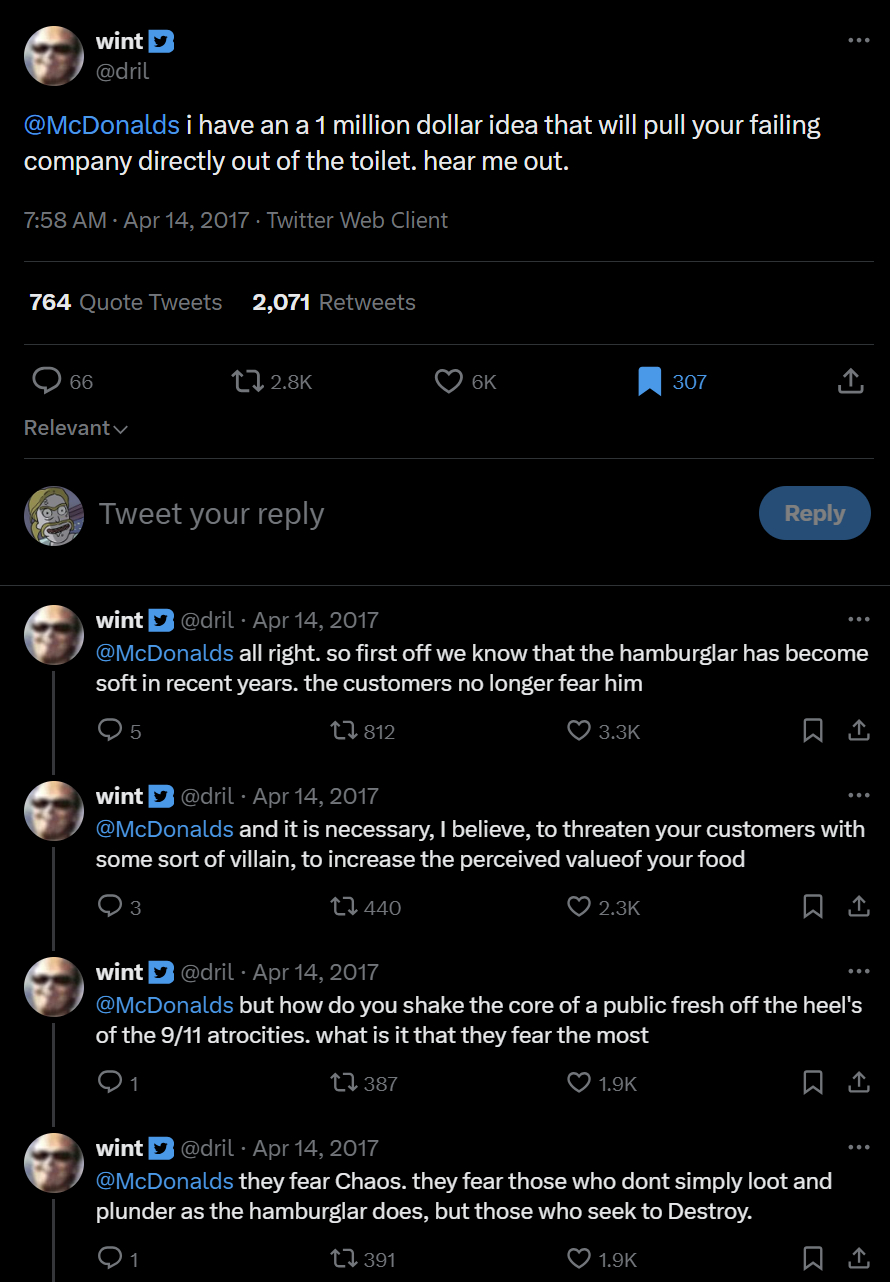Image resolution: width=890 pixels, height=1282 pixels.
Task: Open the more options menu on the main tweet
Action: pyautogui.click(x=858, y=40)
